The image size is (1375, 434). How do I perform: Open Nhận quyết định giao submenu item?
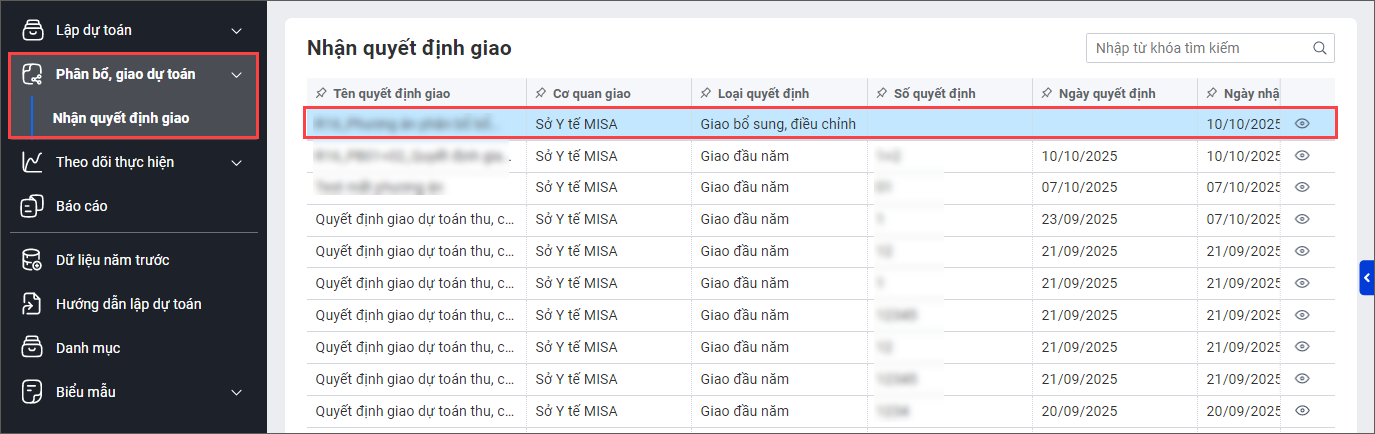point(121,118)
